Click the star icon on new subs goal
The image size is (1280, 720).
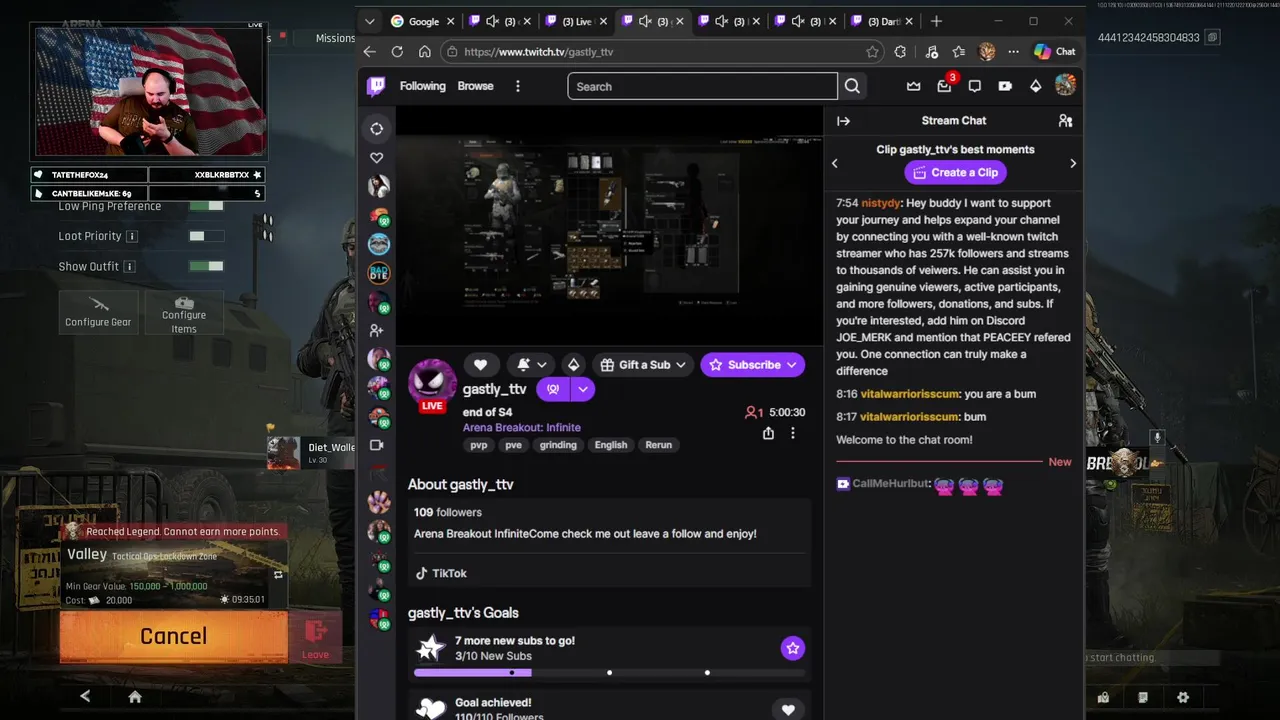792,648
